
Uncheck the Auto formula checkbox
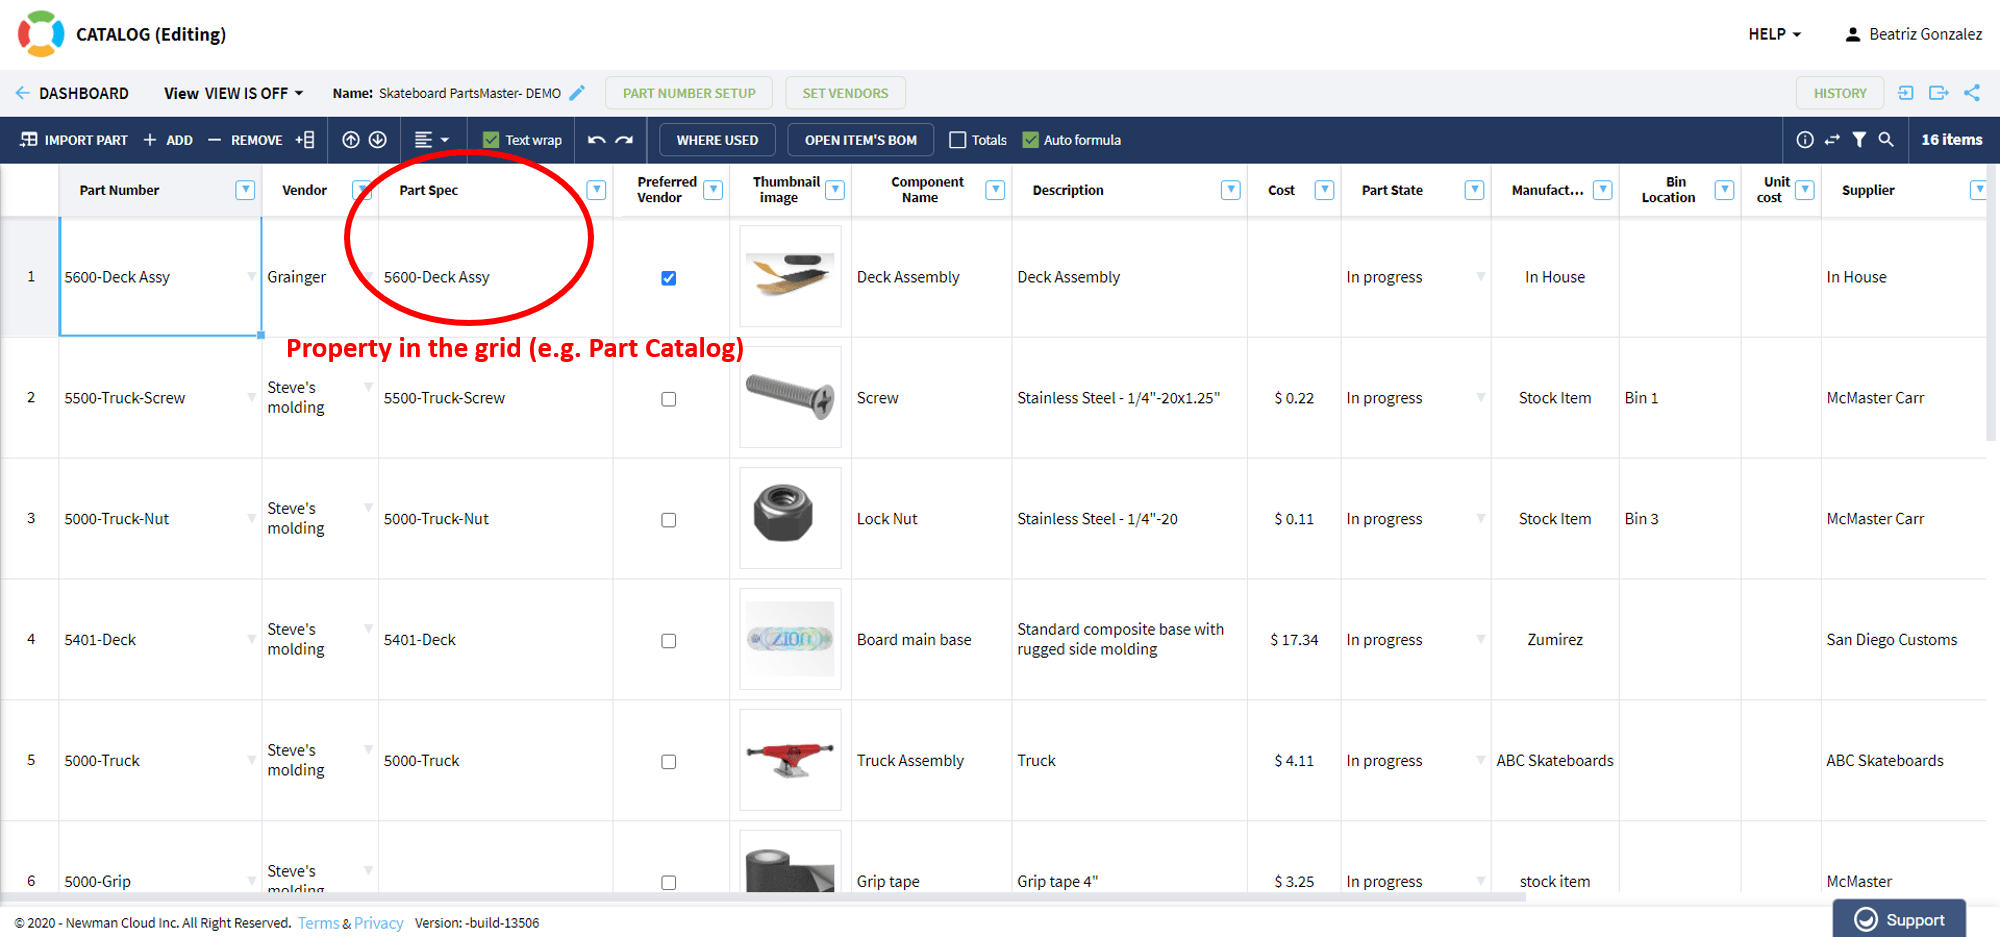[1030, 139]
